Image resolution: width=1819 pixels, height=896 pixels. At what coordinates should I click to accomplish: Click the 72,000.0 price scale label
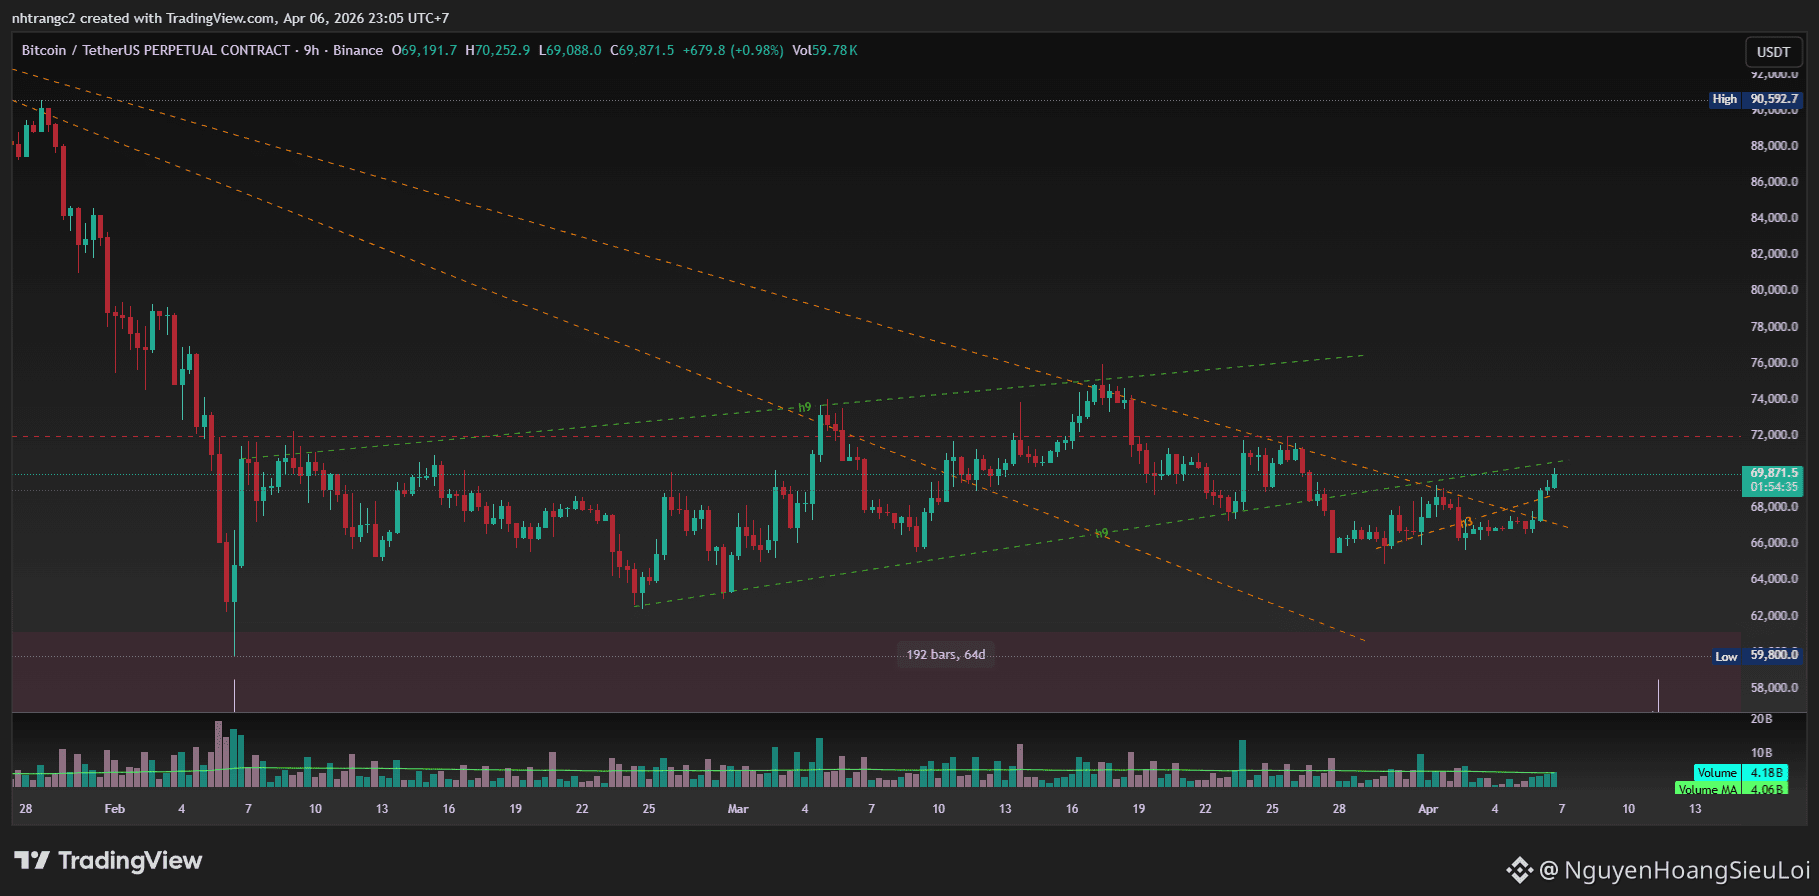tap(1774, 435)
